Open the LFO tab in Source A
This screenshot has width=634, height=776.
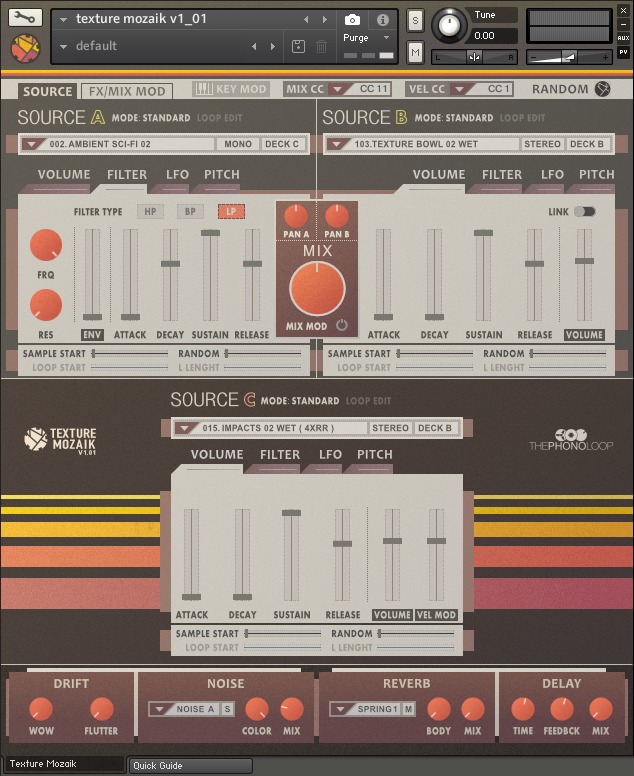point(177,175)
